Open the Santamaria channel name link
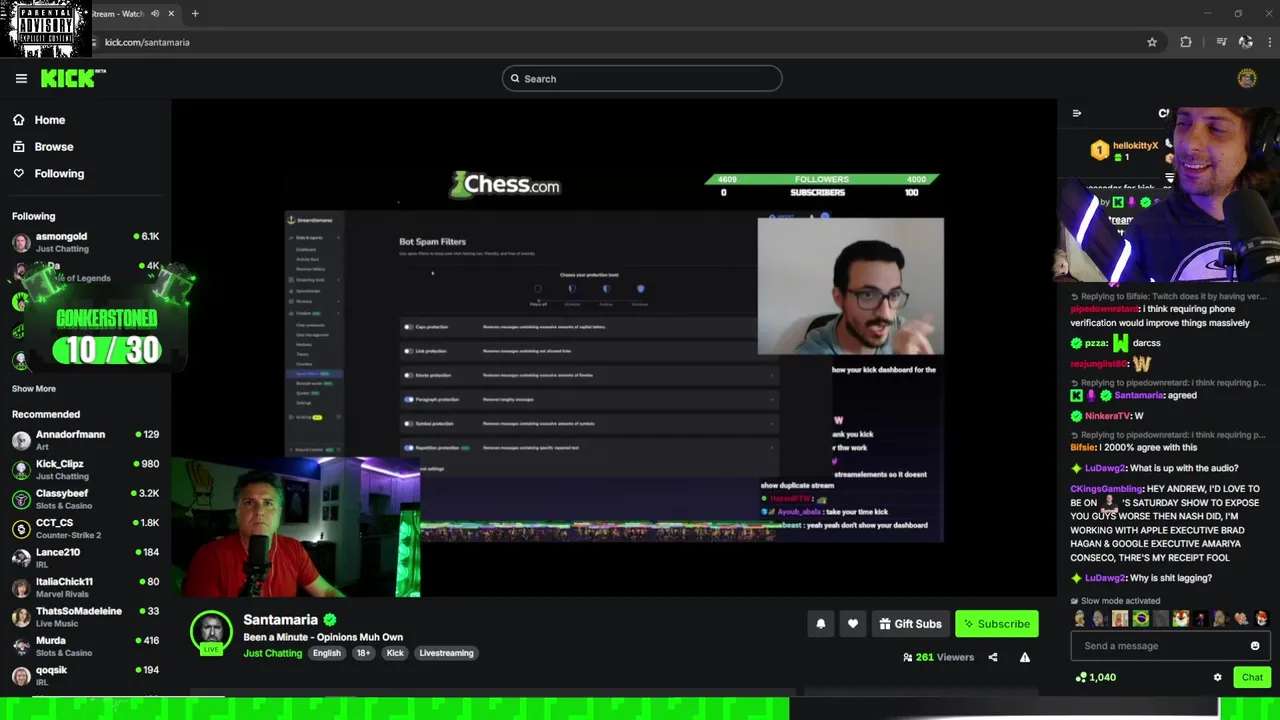The height and width of the screenshot is (720, 1280). [x=280, y=620]
